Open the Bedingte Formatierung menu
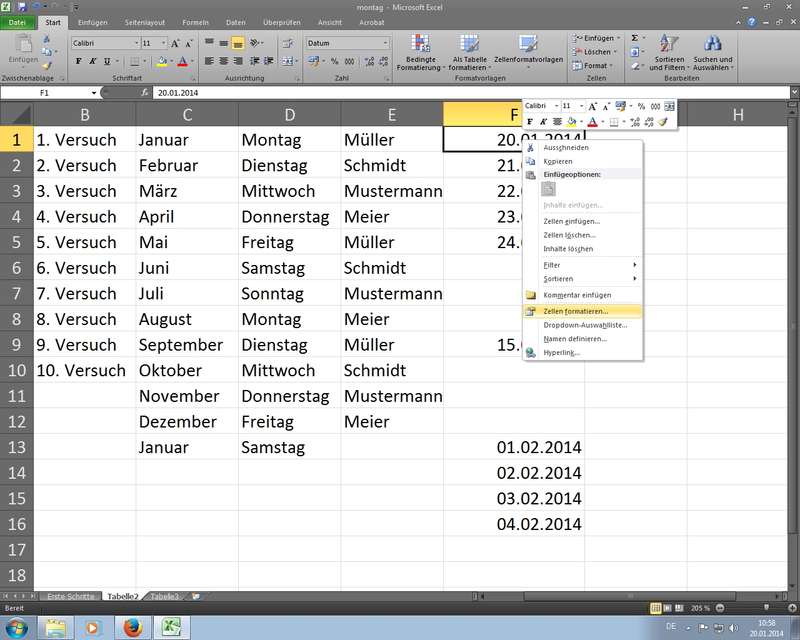 [x=420, y=53]
